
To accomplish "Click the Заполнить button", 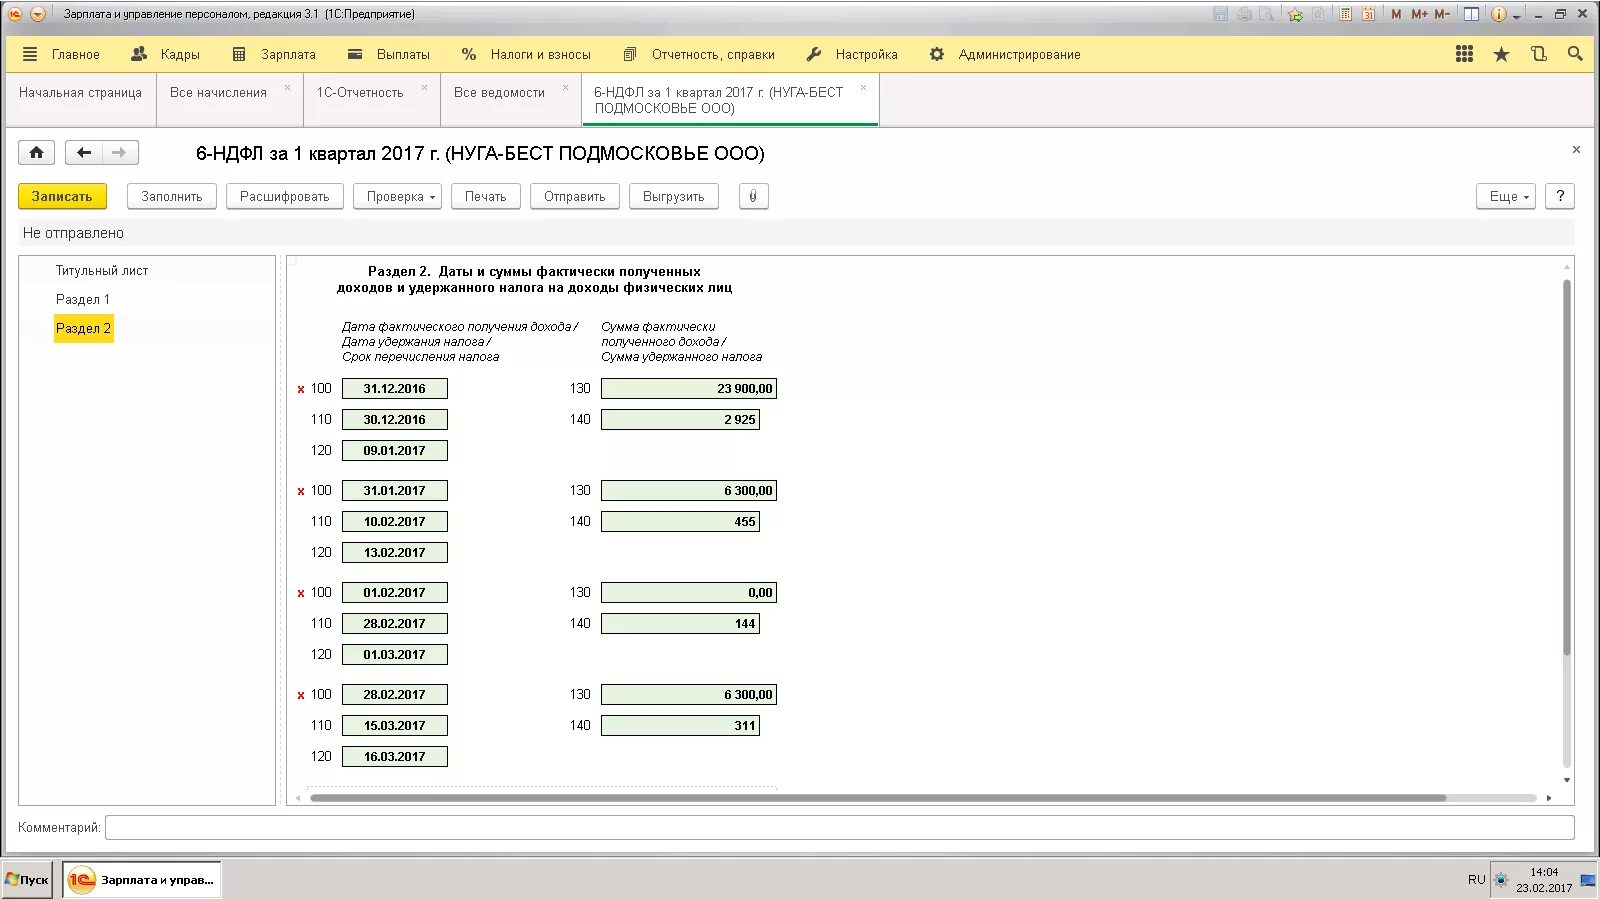I will coord(172,196).
